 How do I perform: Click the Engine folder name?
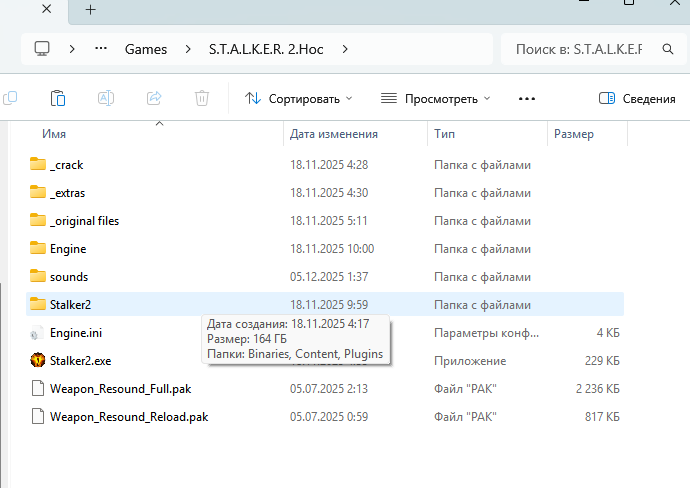coord(68,249)
